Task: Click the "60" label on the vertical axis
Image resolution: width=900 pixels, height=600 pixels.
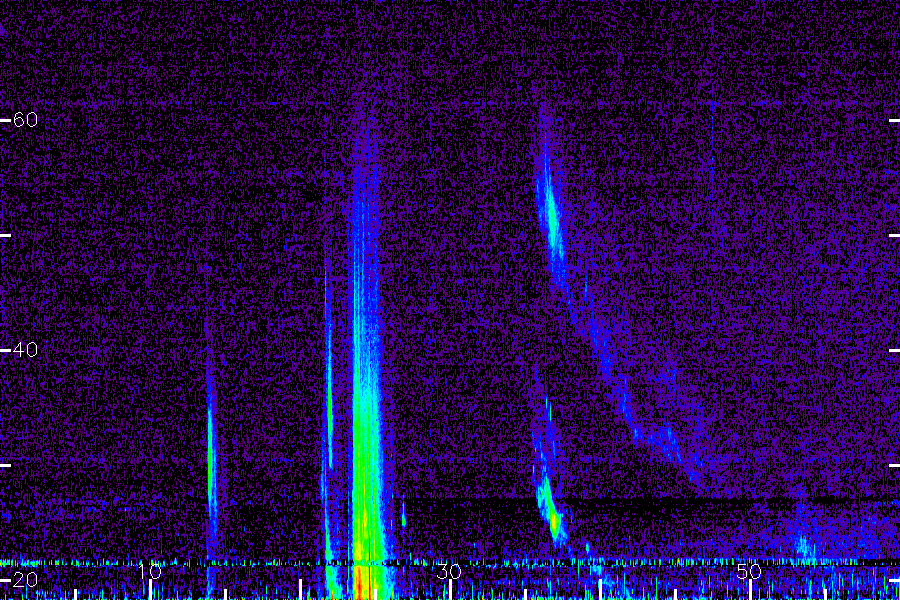Action: pos(25,119)
